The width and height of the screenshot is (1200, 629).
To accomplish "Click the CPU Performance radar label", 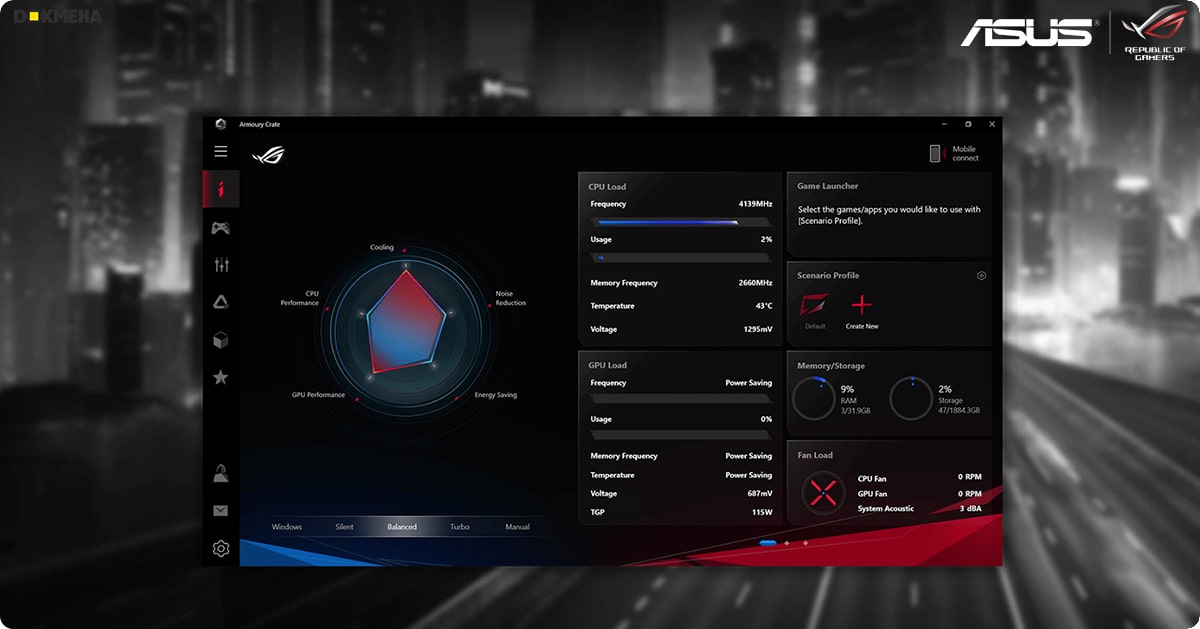I will tap(299, 298).
